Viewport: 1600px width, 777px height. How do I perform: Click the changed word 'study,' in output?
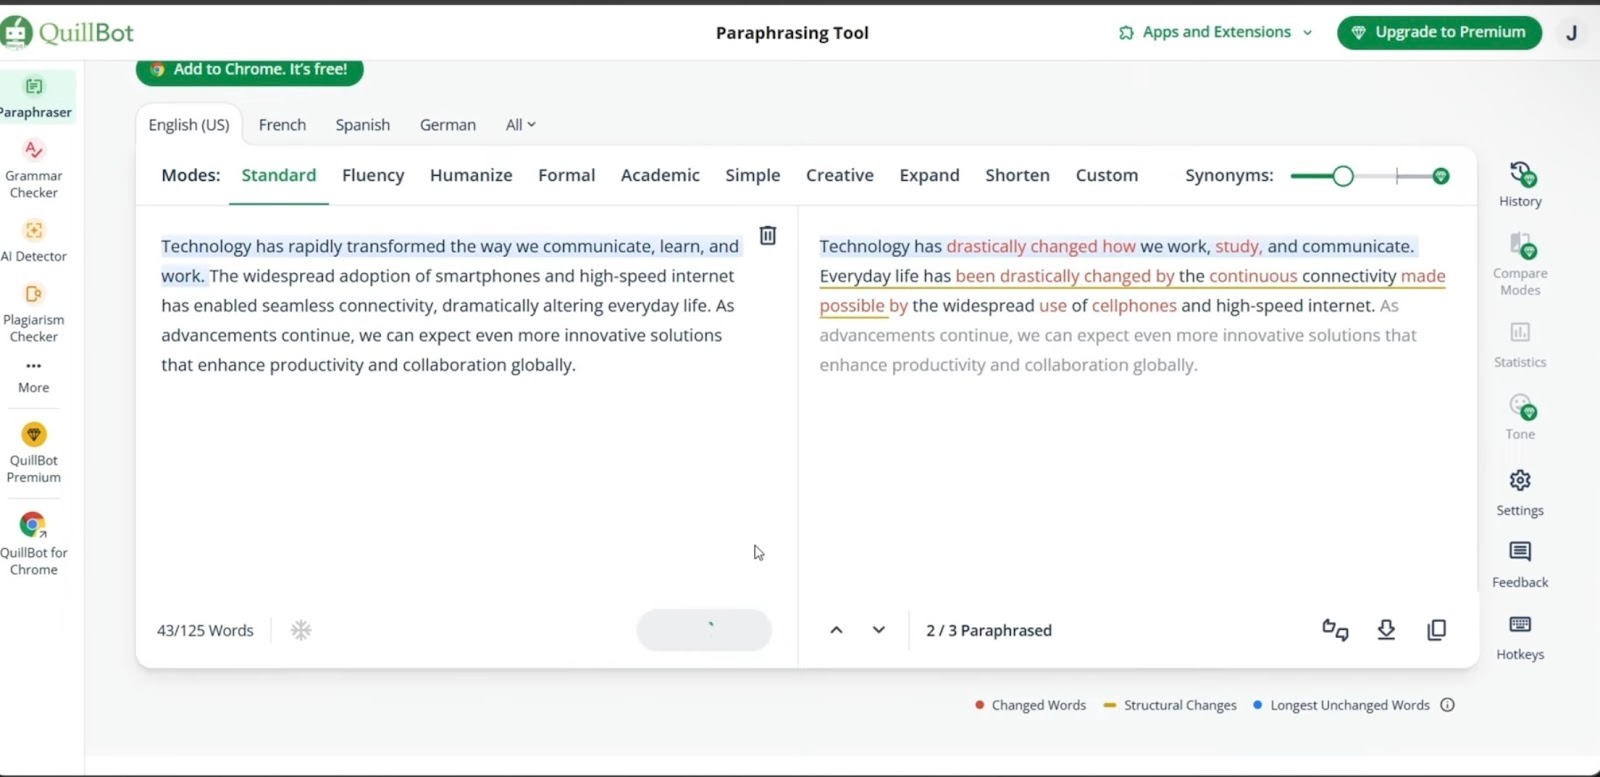1239,246
